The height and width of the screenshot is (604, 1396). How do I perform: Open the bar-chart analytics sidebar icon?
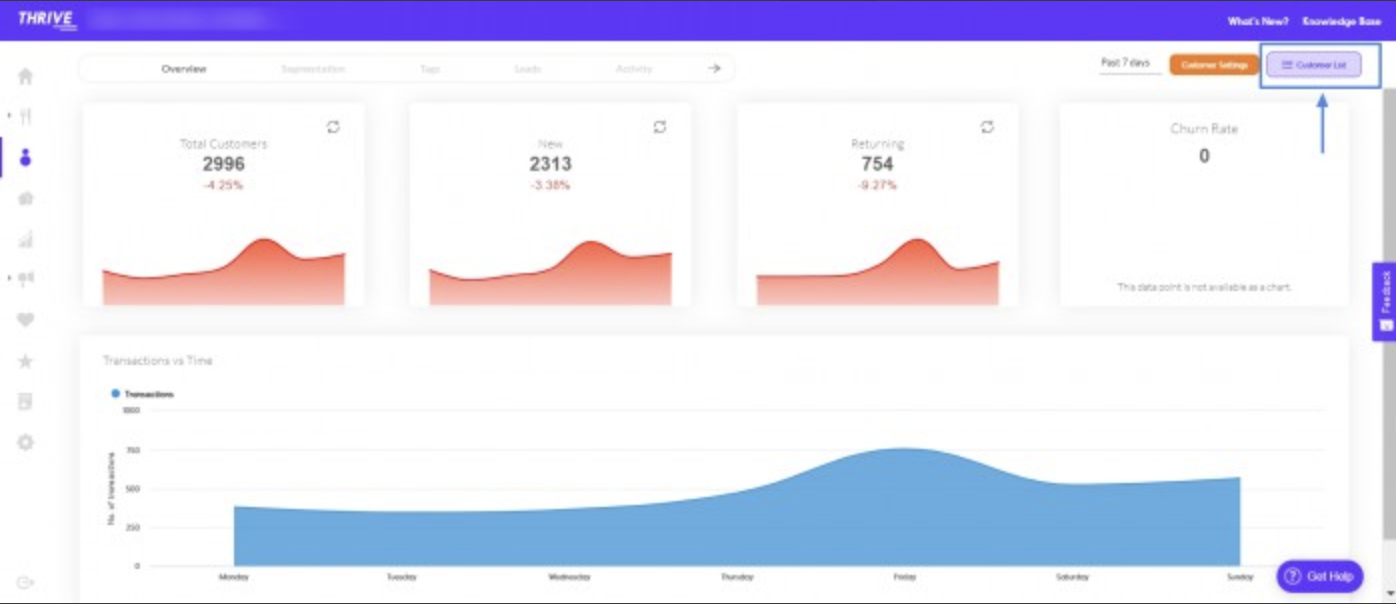pos(26,239)
